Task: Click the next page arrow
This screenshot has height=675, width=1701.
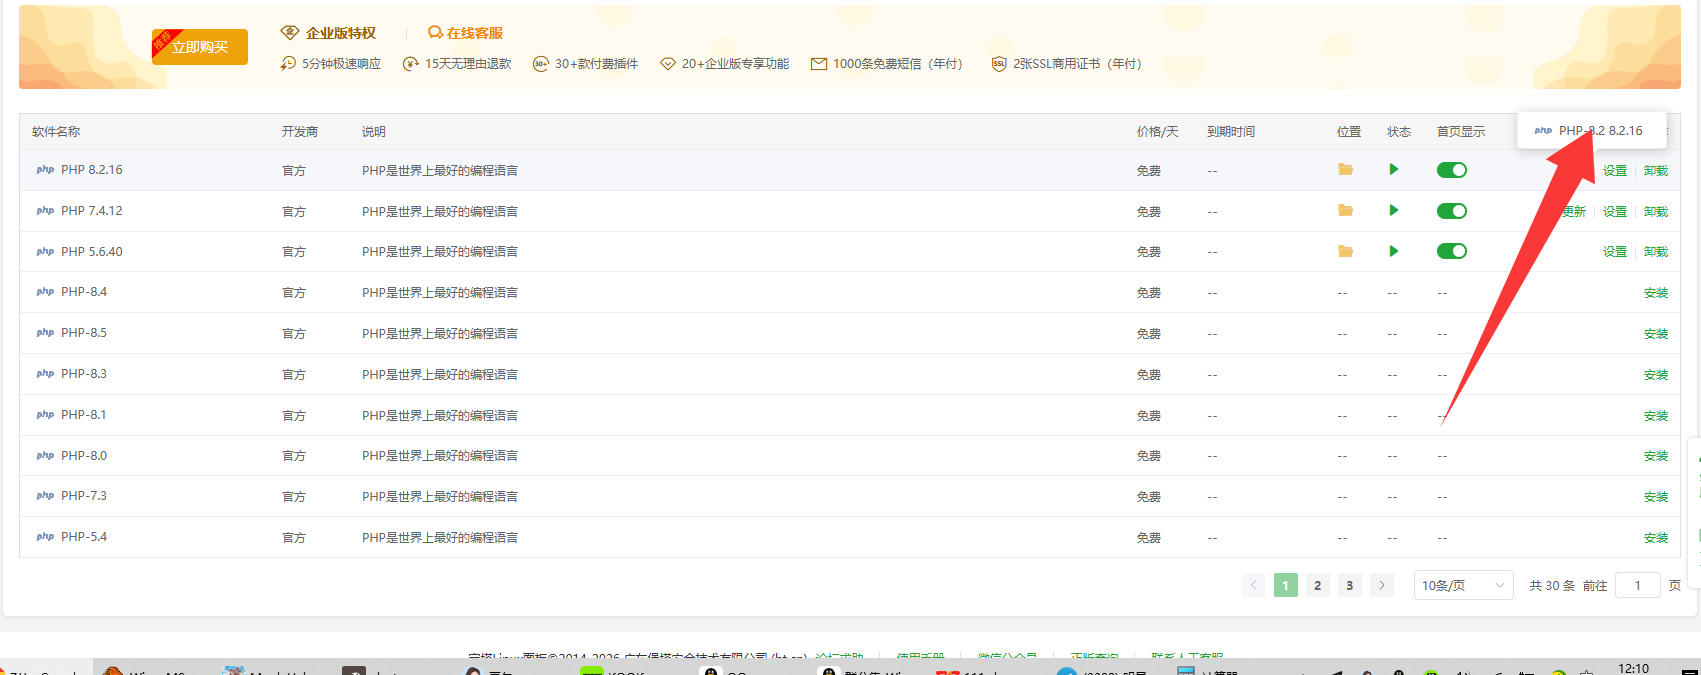Action: 1382,586
